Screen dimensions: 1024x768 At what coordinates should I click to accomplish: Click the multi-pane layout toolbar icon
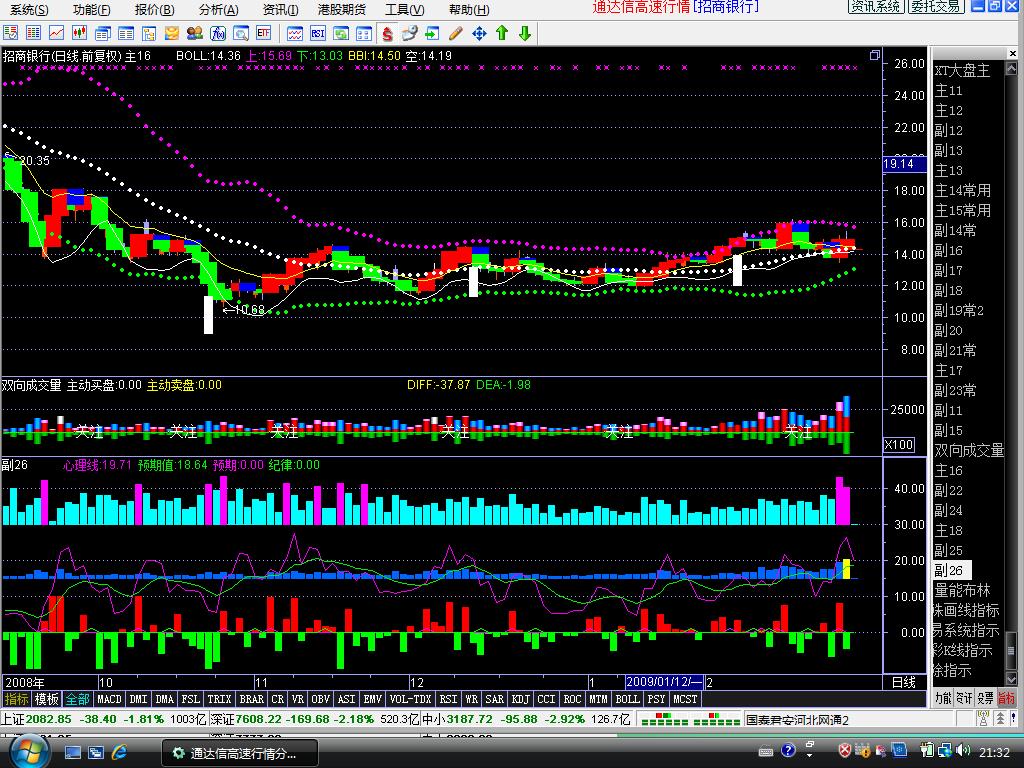click(364, 33)
